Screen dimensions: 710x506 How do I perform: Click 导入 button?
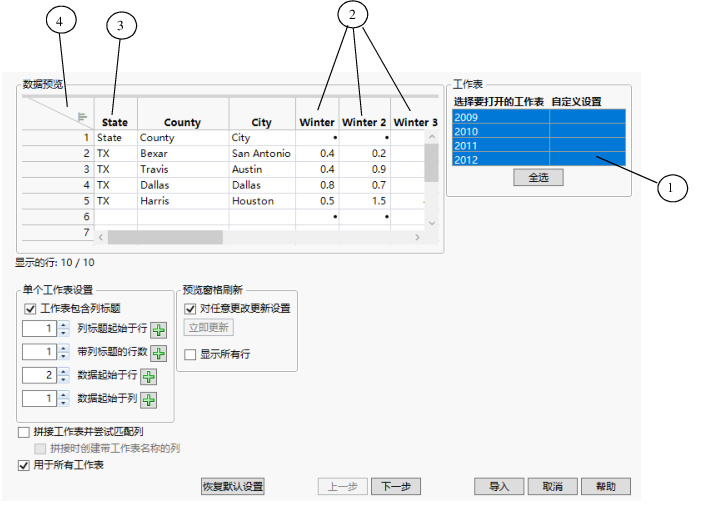[x=499, y=487]
